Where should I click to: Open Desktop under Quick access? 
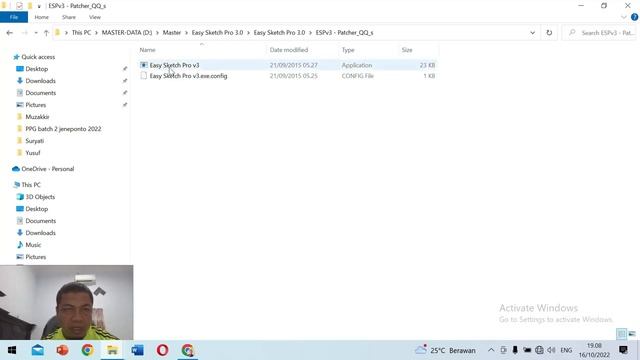point(36,69)
